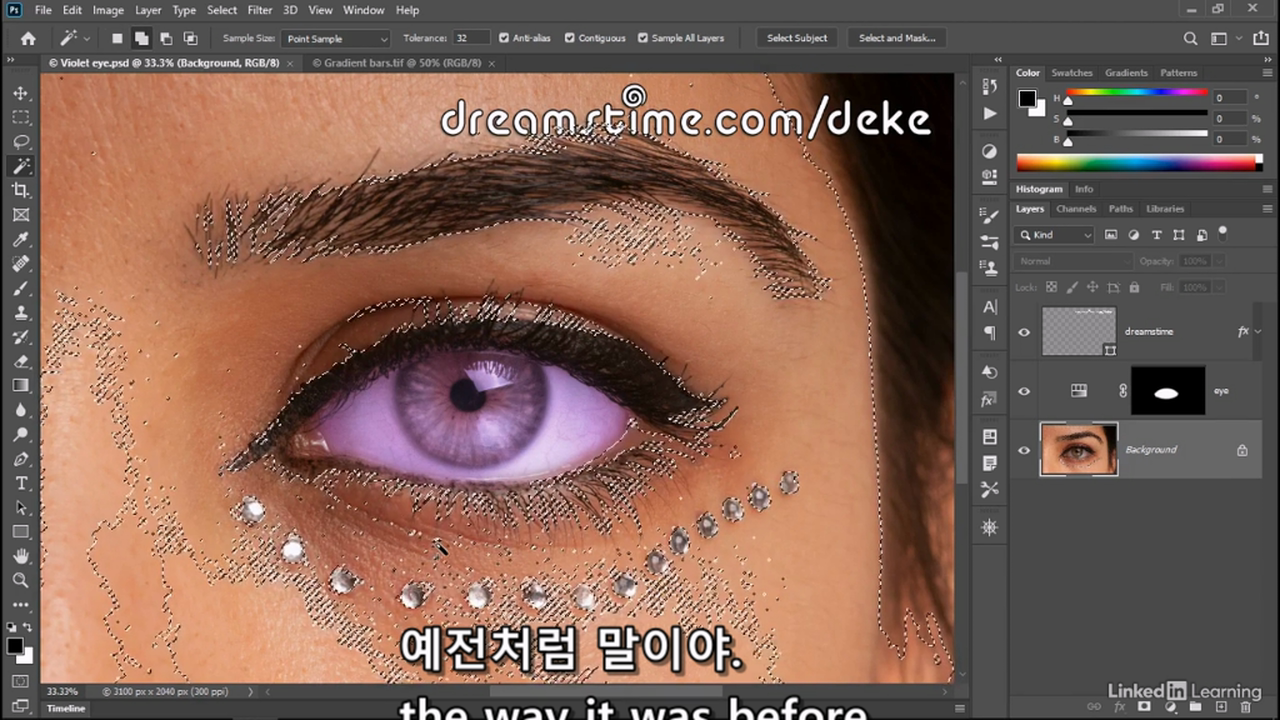Select the Crop tool
1280x720 pixels.
21,190
